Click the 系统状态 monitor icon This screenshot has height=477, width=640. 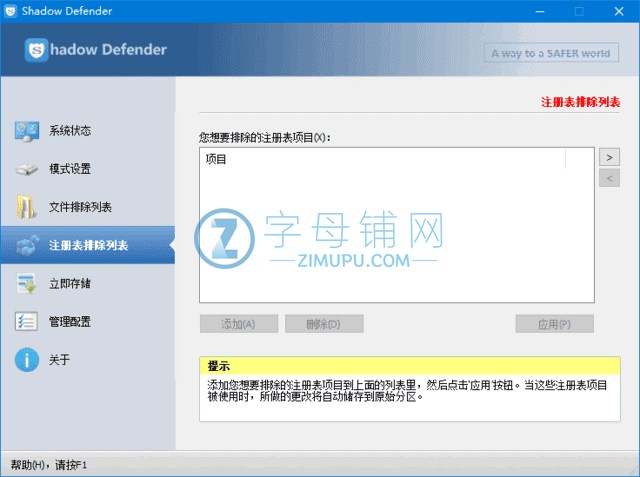(27, 131)
